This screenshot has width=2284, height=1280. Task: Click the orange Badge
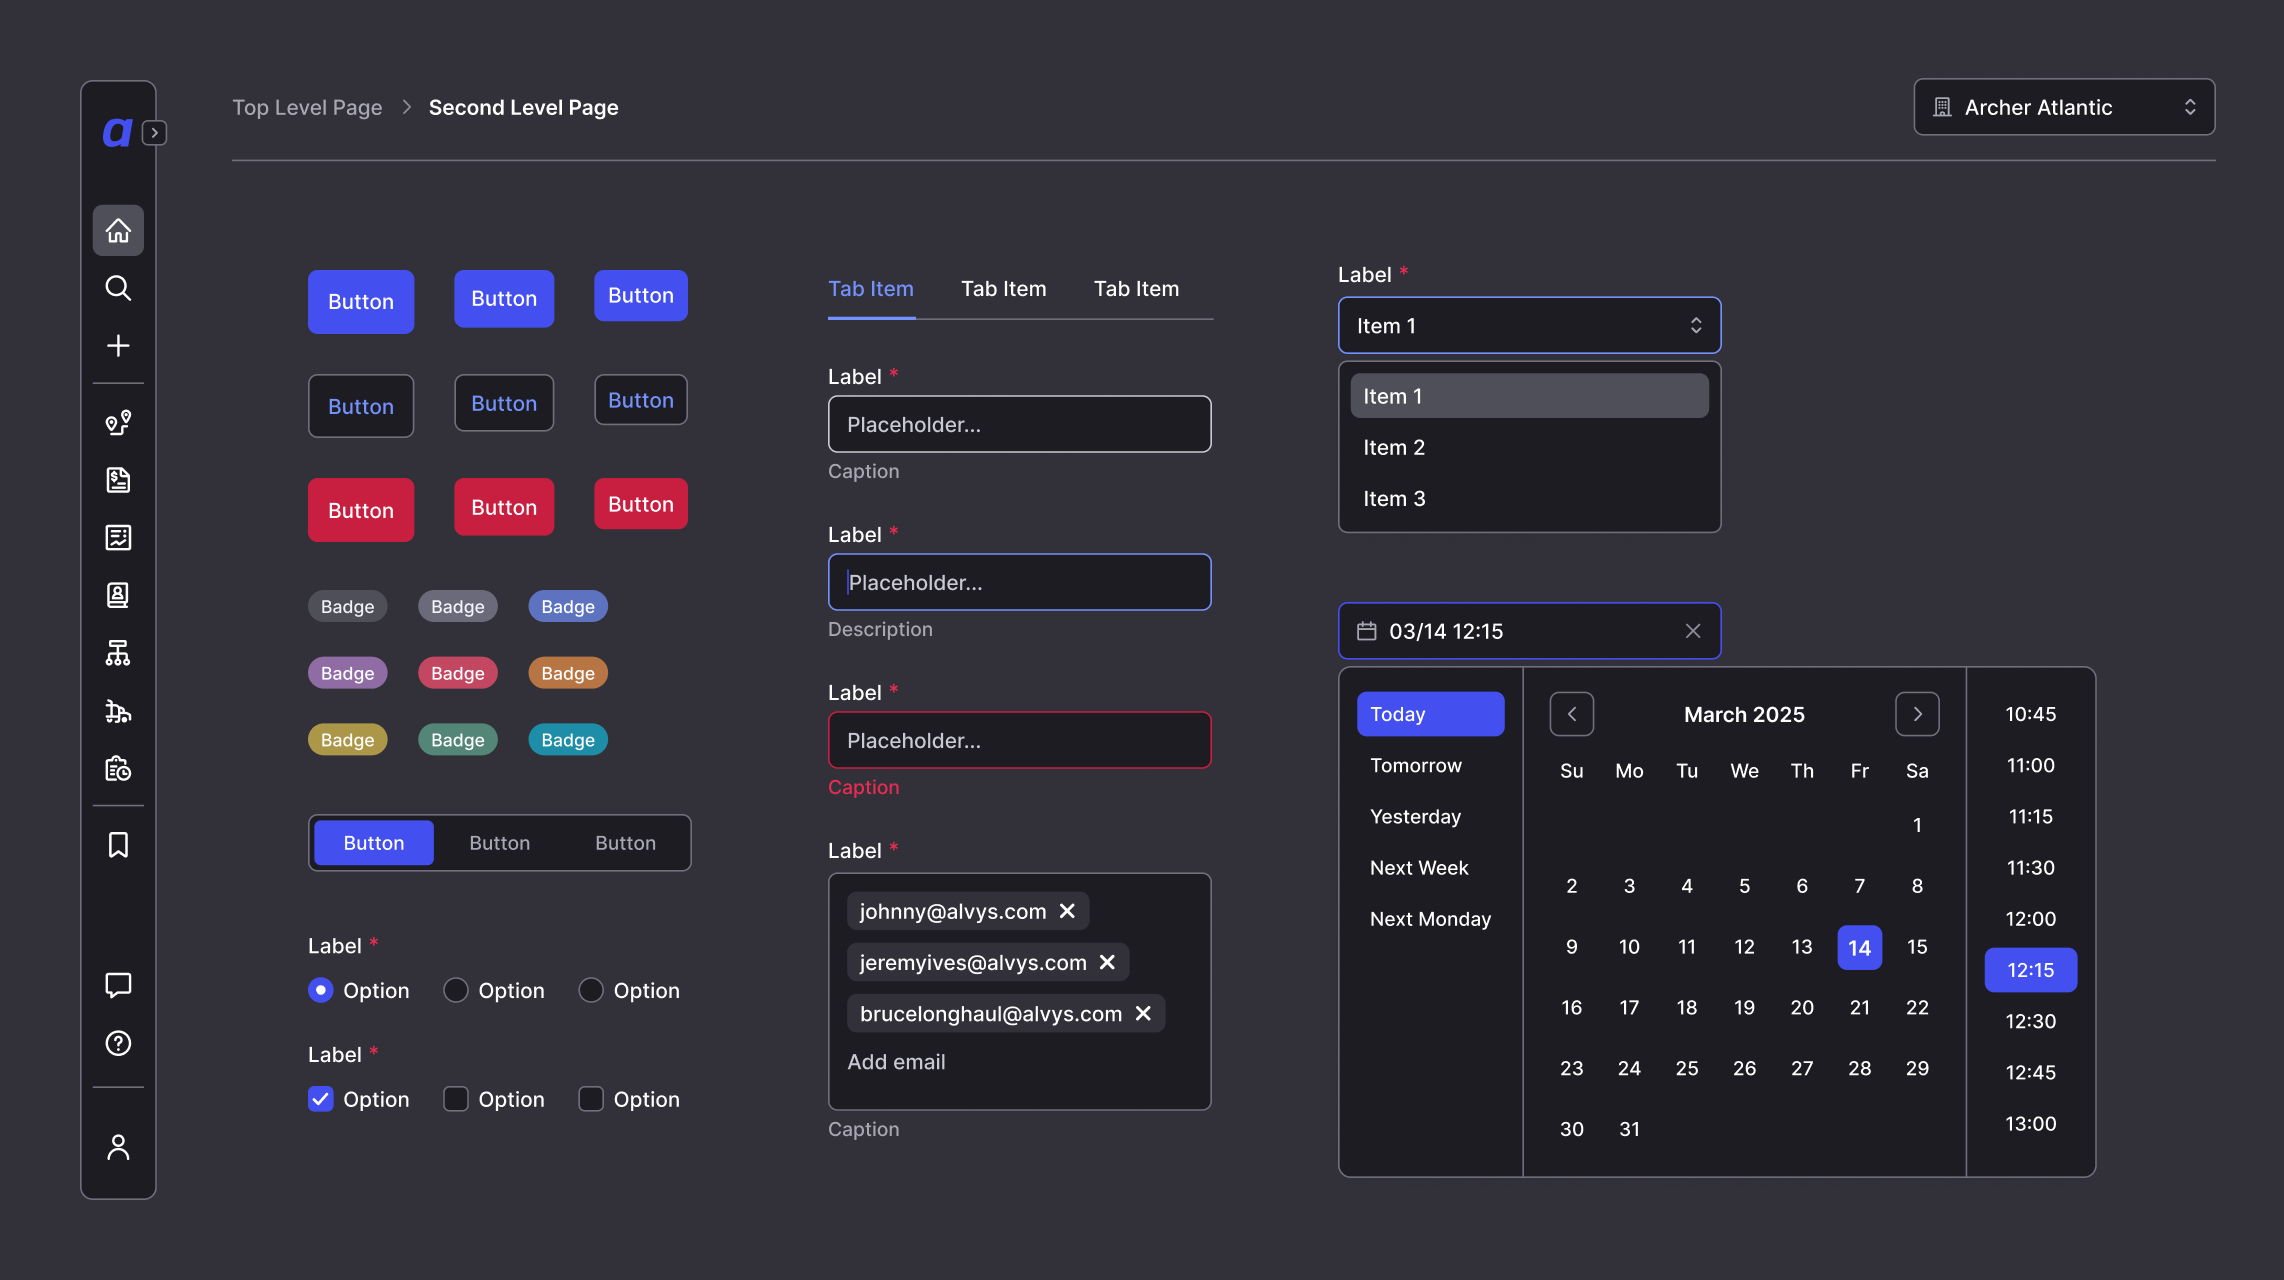click(x=568, y=673)
